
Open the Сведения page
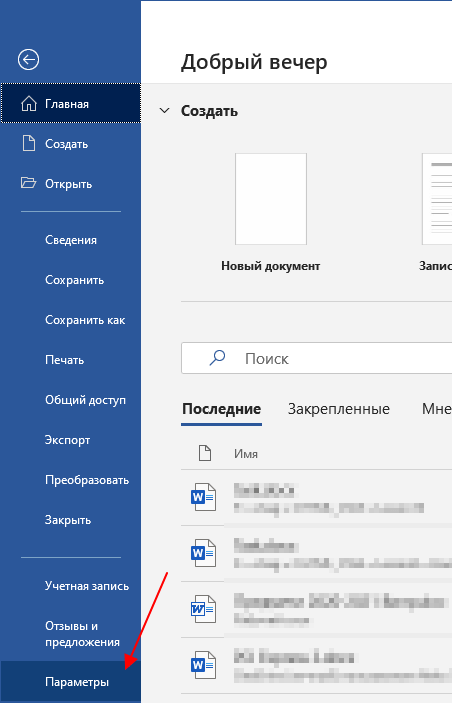click(70, 240)
